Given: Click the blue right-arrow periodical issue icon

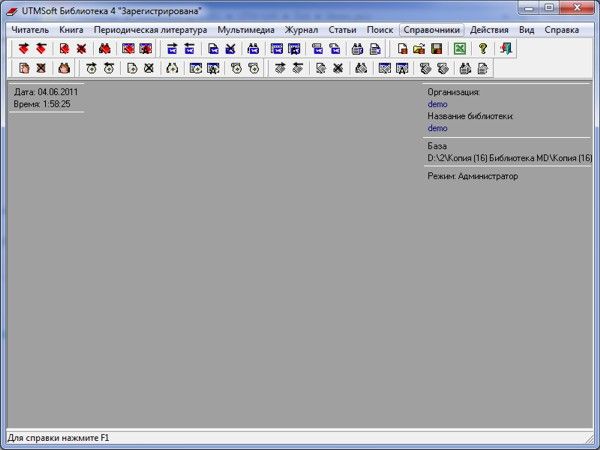Looking at the screenshot, I should [x=172, y=49].
